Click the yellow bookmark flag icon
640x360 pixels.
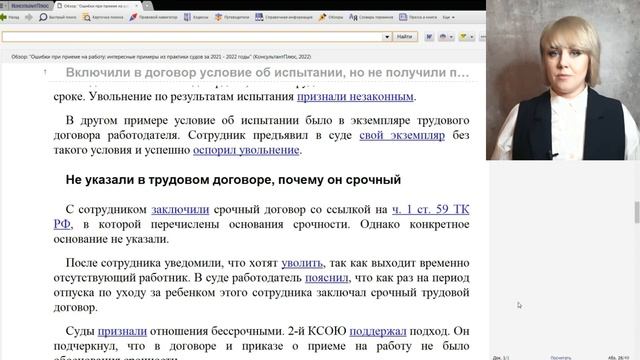[x=463, y=37]
